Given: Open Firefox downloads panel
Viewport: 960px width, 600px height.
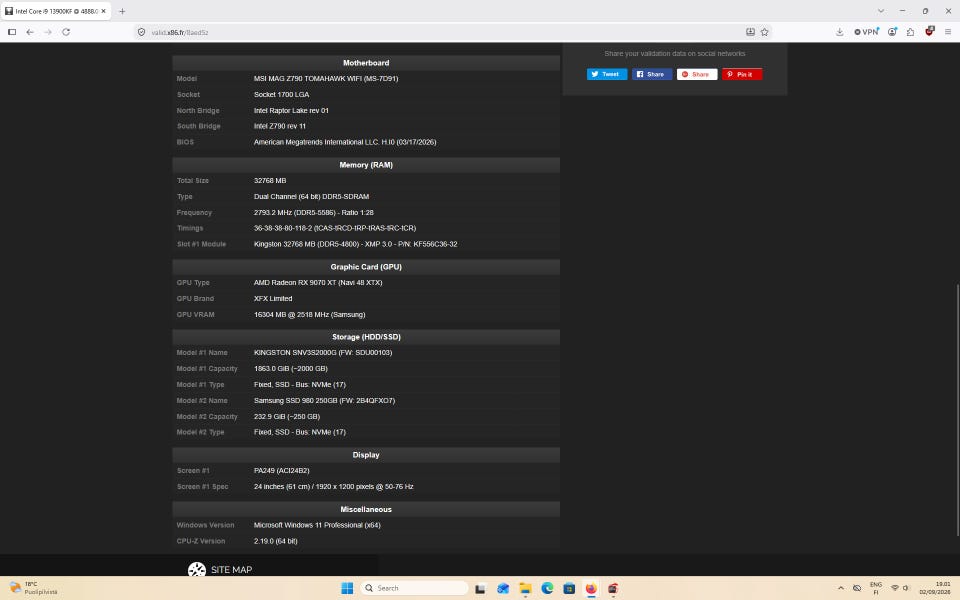Looking at the screenshot, I should pyautogui.click(x=839, y=32).
